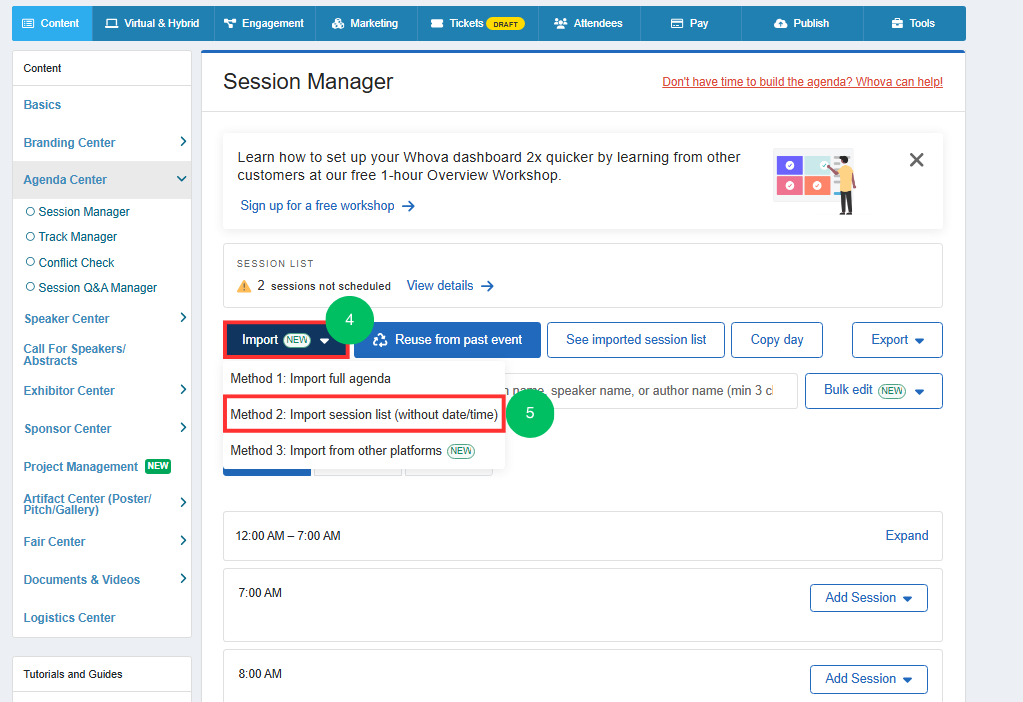This screenshot has height=702, width=1023.
Task: Click the warning triangle for unscheduled sessions
Action: 244,286
